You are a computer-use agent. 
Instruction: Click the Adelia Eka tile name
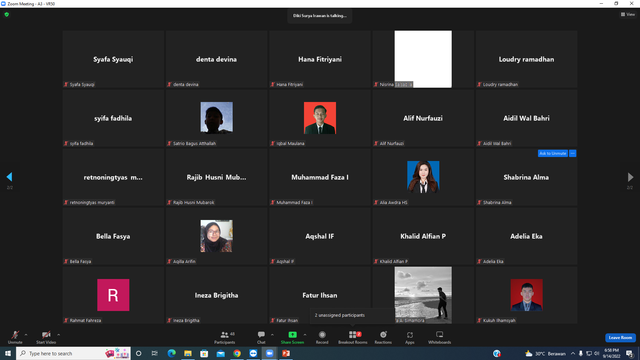[x=526, y=236]
